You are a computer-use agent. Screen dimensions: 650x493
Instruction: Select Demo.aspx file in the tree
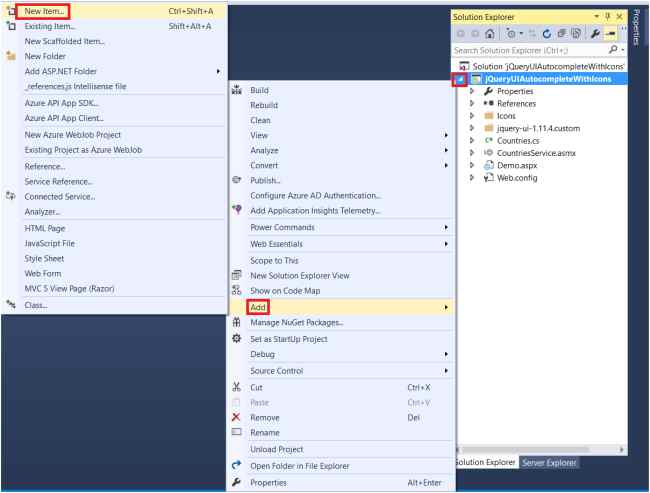[x=517, y=165]
